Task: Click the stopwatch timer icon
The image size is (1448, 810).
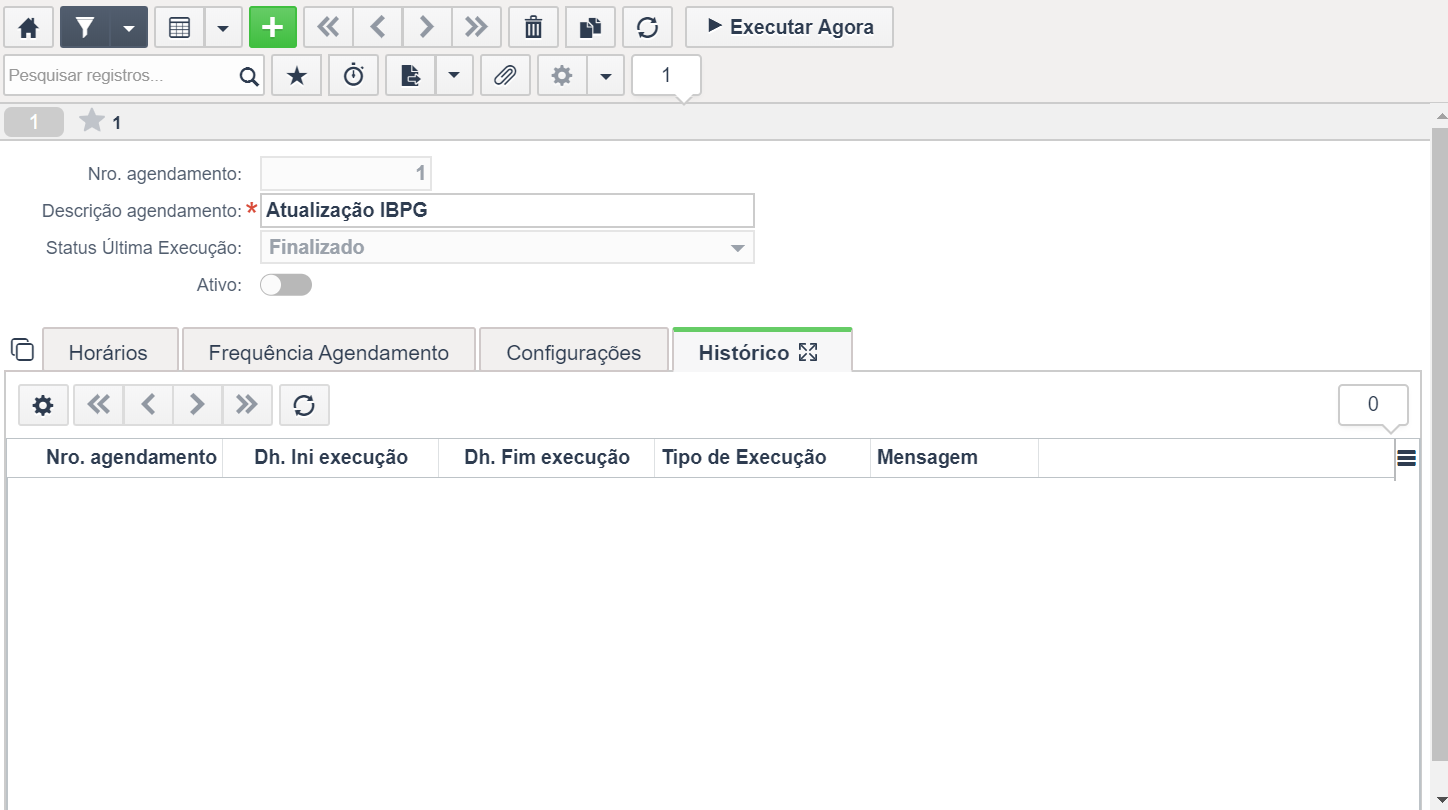Action: pos(354,75)
